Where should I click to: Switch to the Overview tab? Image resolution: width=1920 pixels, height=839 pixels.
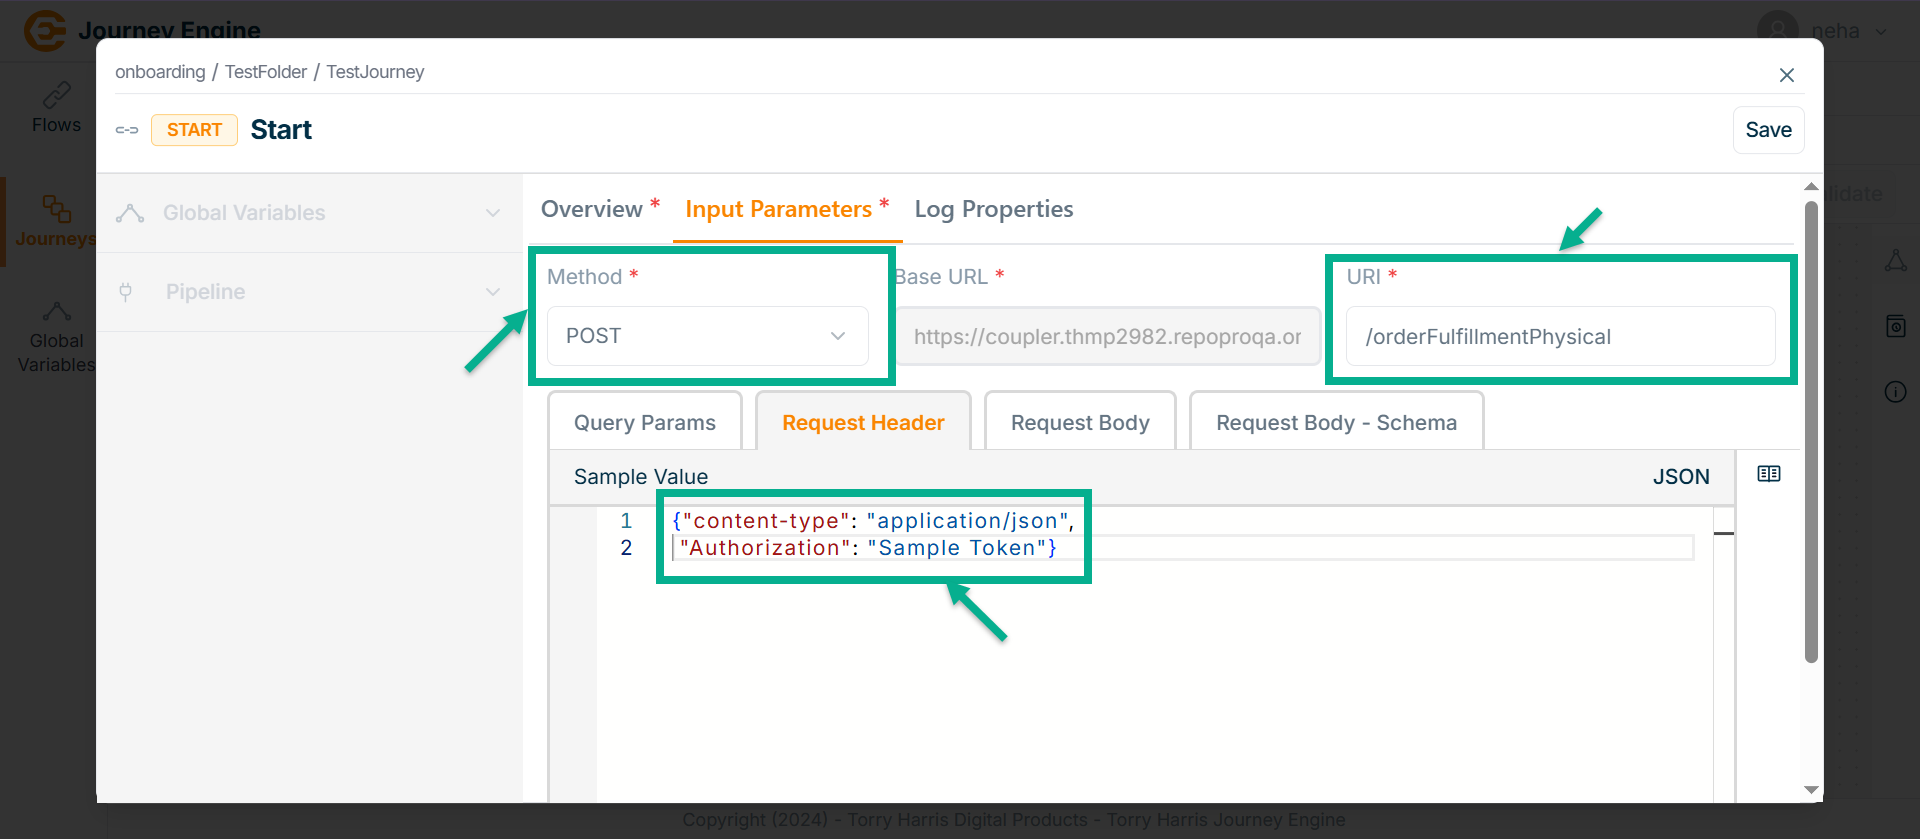click(592, 209)
